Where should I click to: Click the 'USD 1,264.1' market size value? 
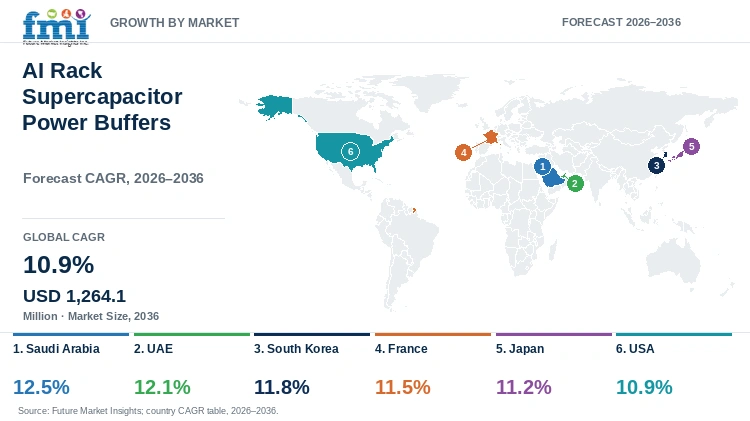point(75,296)
